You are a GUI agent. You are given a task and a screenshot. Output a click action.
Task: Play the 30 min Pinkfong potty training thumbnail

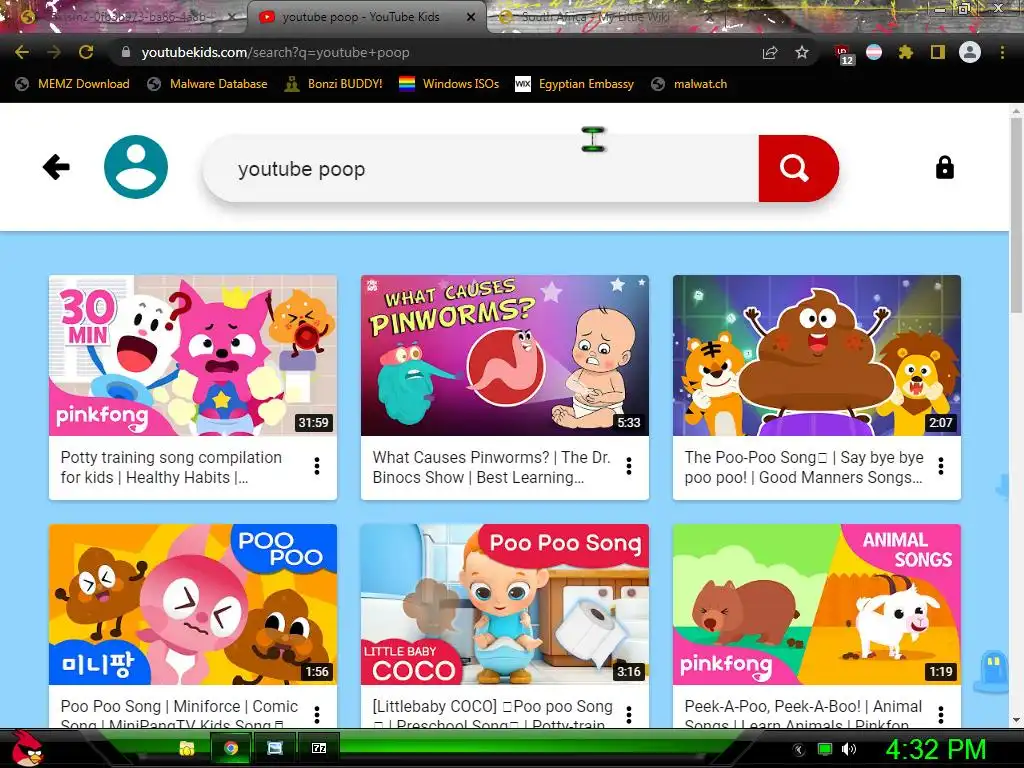coord(193,355)
